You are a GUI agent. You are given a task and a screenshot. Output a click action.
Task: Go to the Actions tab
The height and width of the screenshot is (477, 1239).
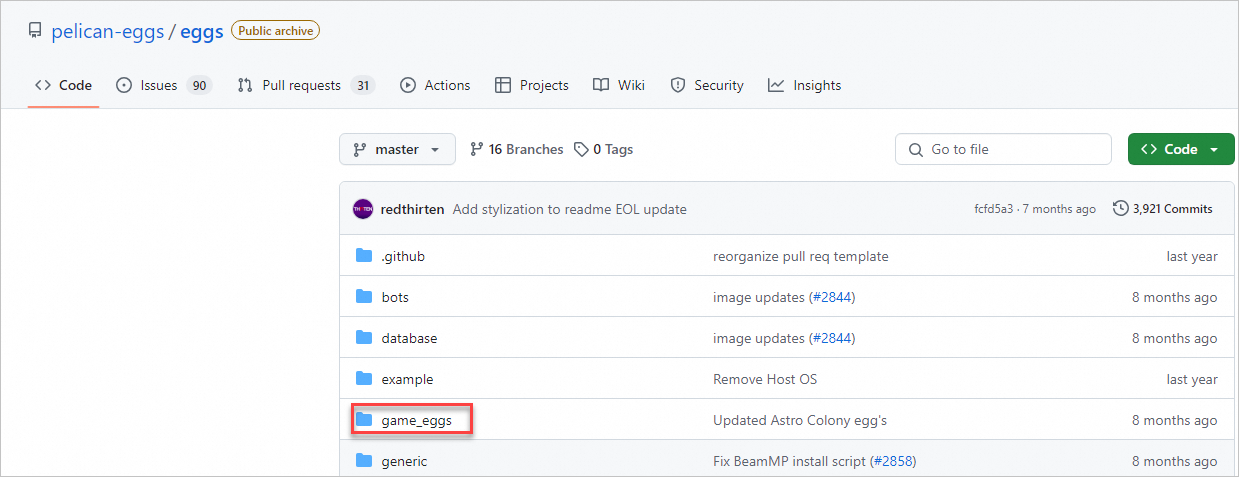[x=435, y=85]
